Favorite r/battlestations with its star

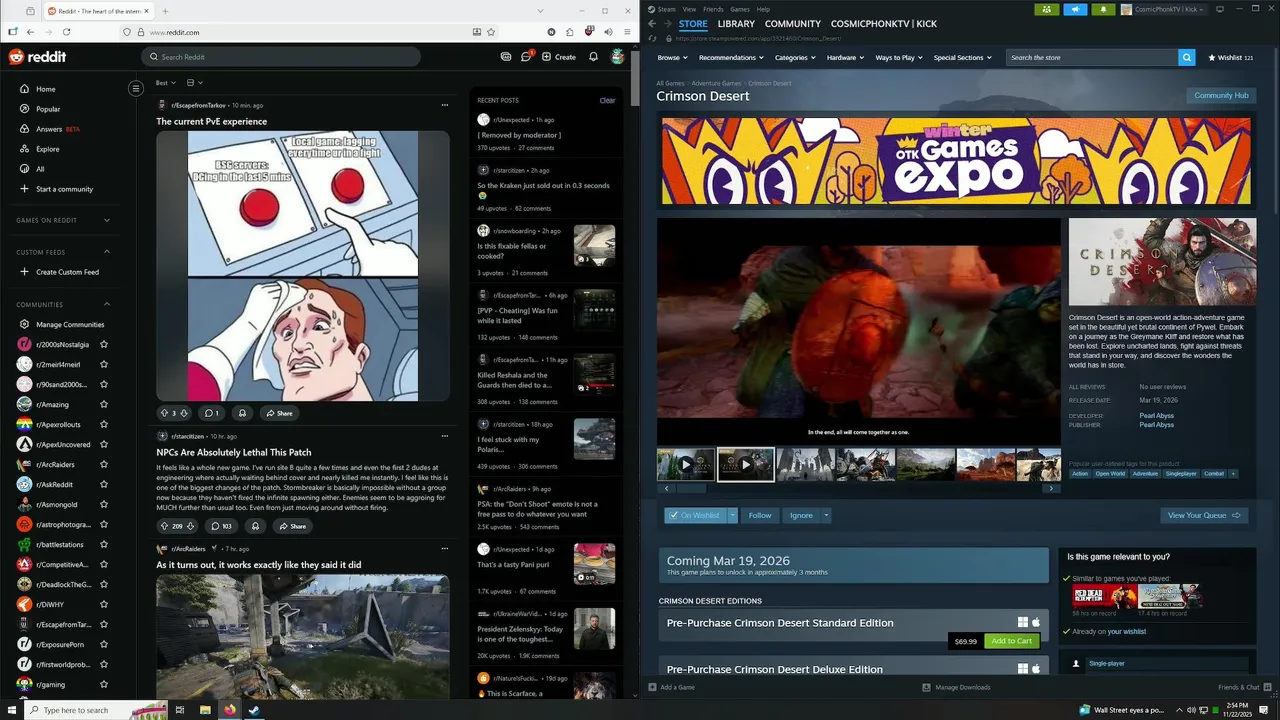point(103,544)
